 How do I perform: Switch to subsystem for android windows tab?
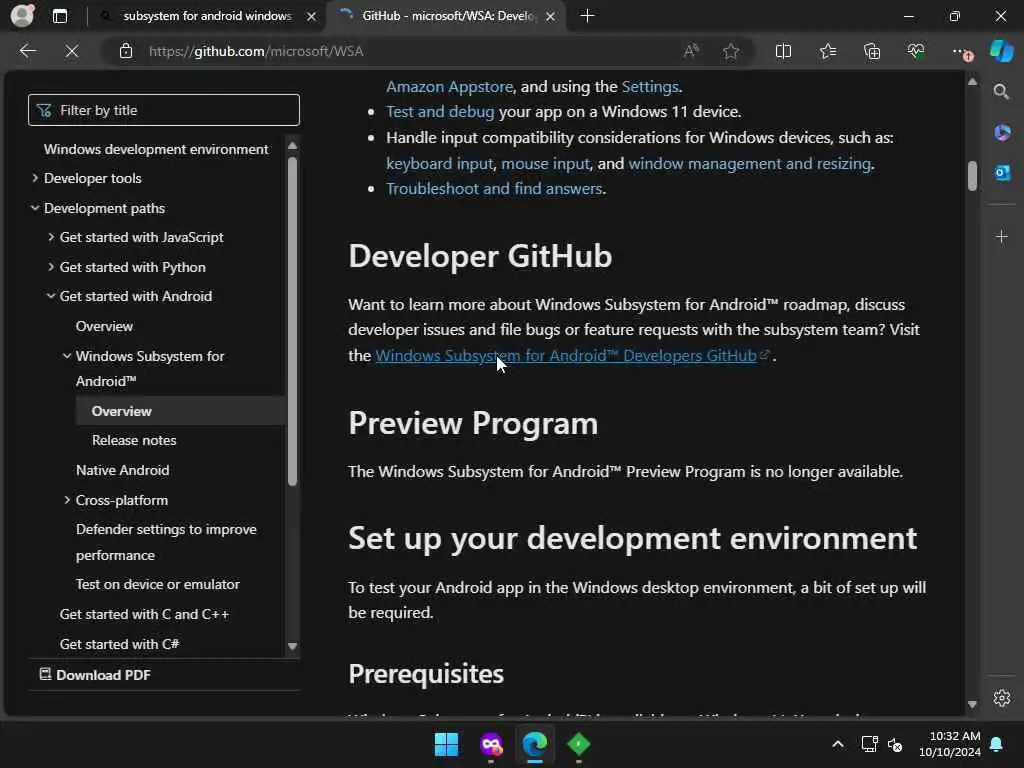click(208, 16)
